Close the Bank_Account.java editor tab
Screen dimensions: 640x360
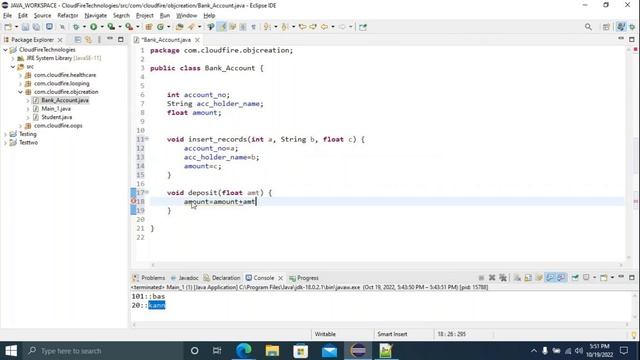(198, 40)
